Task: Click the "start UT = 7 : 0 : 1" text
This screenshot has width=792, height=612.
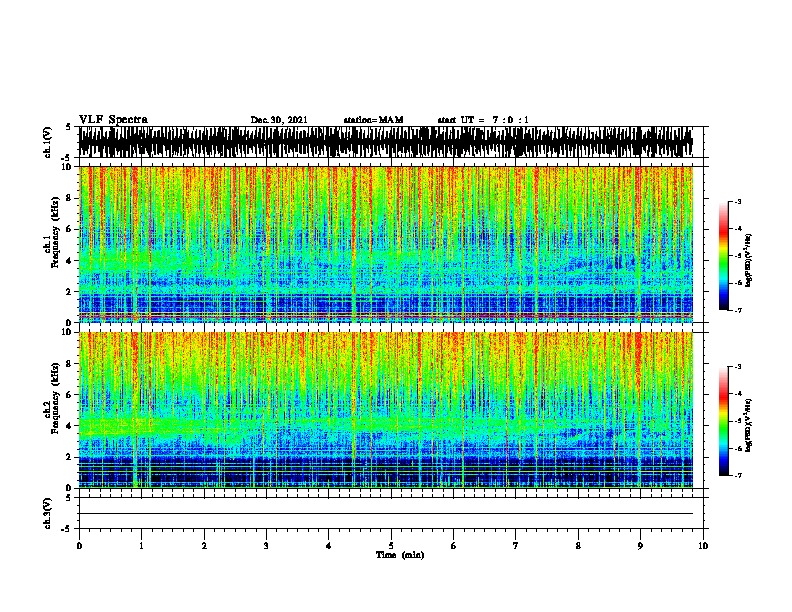Action: click(483, 120)
